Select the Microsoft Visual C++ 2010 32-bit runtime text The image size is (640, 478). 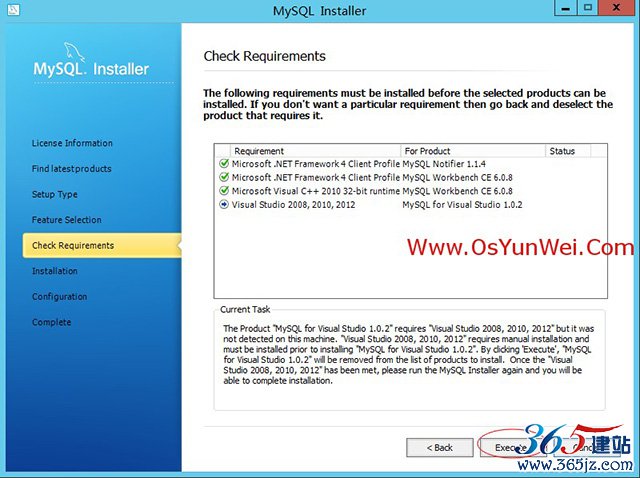316,191
